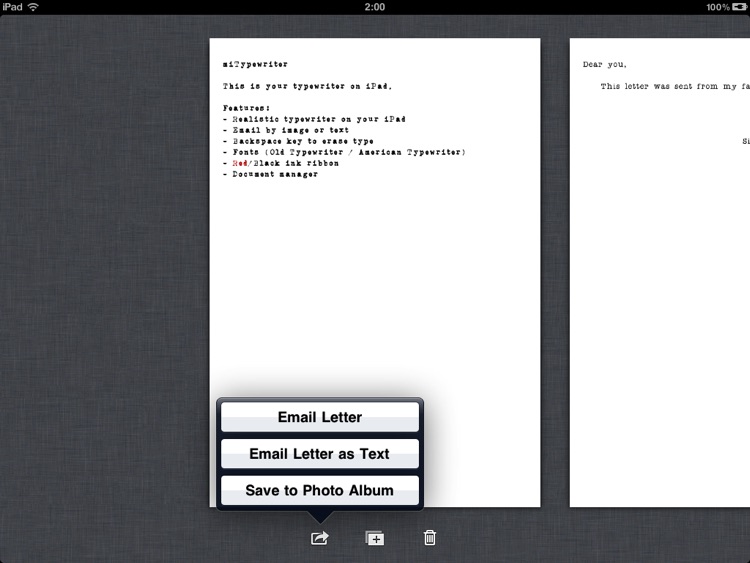Tap the 100% battery percentage
The height and width of the screenshot is (563, 750).
[x=718, y=7]
